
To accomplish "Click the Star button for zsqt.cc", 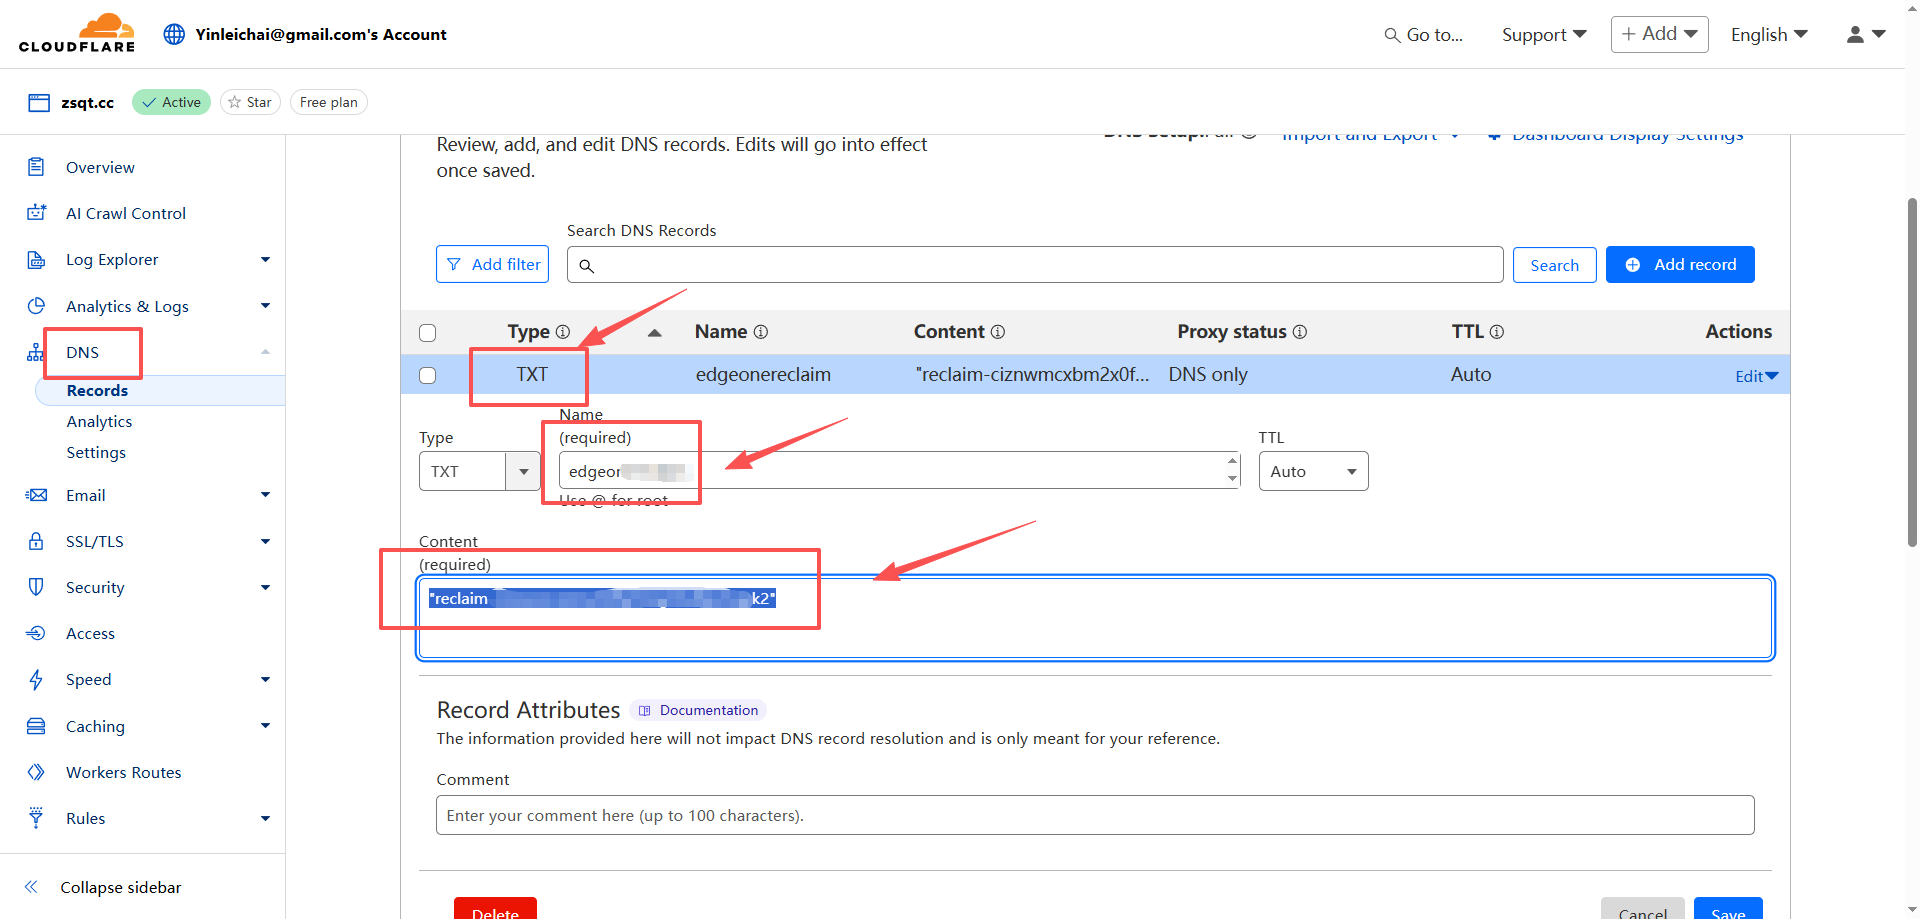I will [250, 102].
